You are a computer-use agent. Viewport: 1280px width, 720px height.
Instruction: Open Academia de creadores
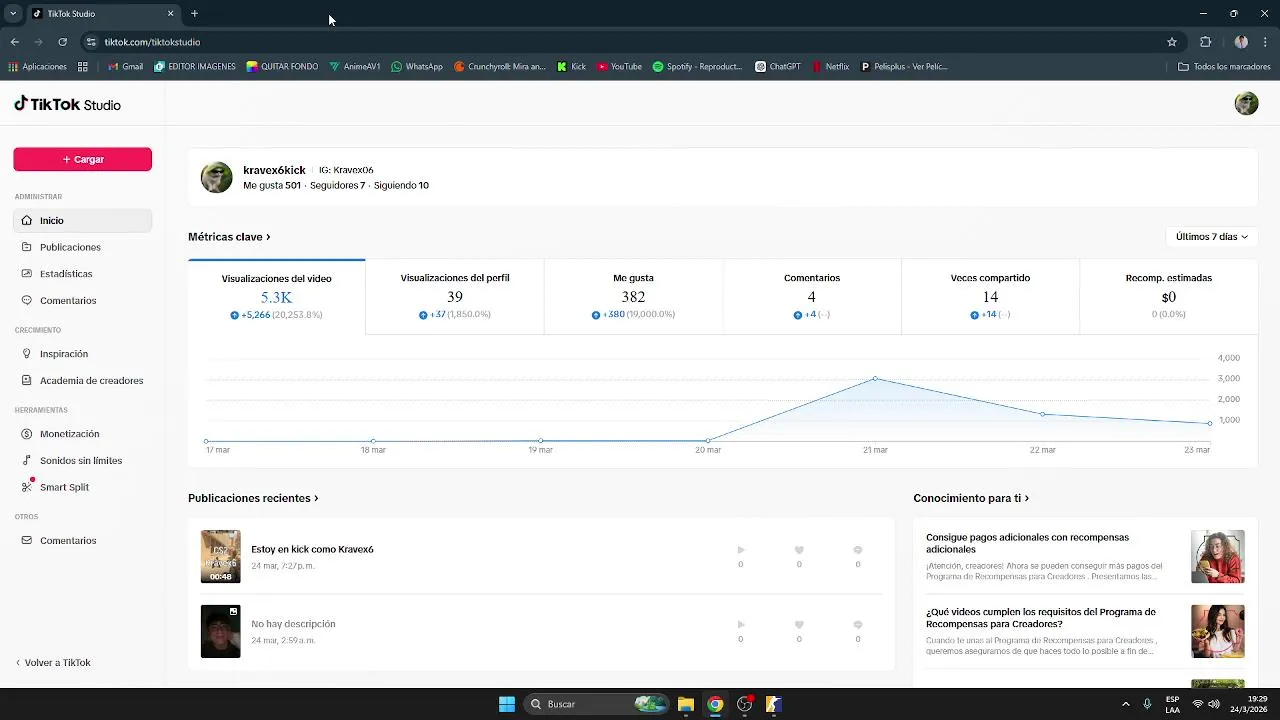point(82,380)
